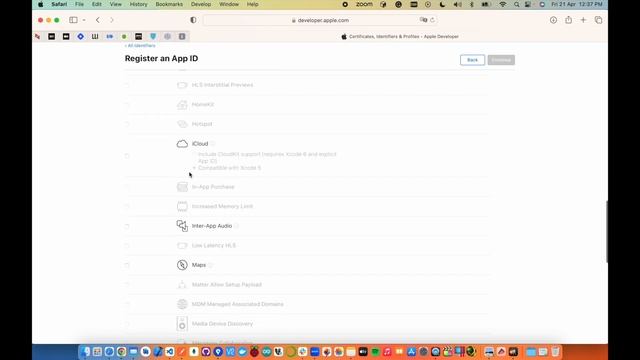Viewport: 640px width, 360px height.
Task: Click the Continue button
Action: tap(501, 60)
